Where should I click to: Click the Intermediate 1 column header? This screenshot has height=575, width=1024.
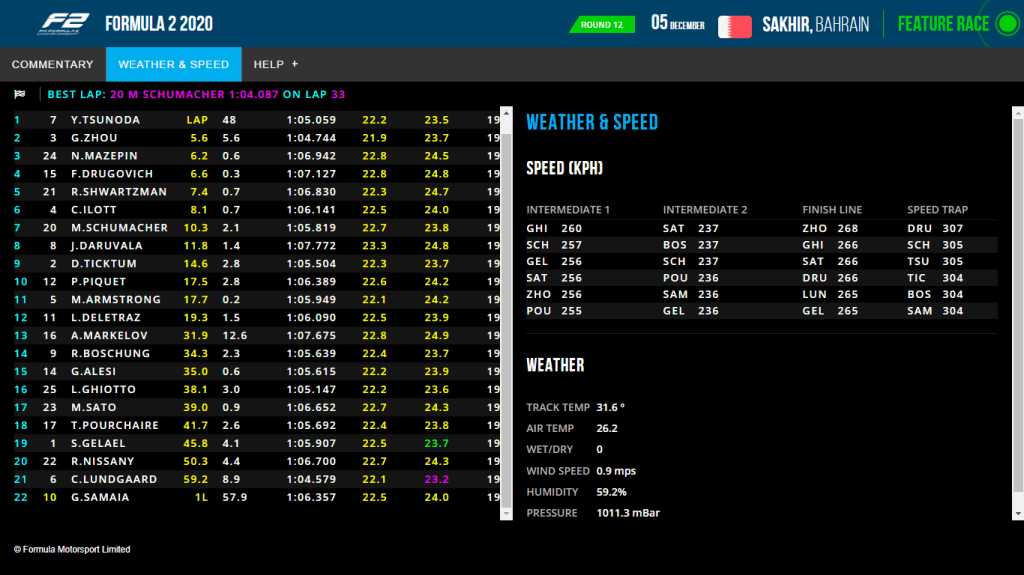tap(568, 210)
